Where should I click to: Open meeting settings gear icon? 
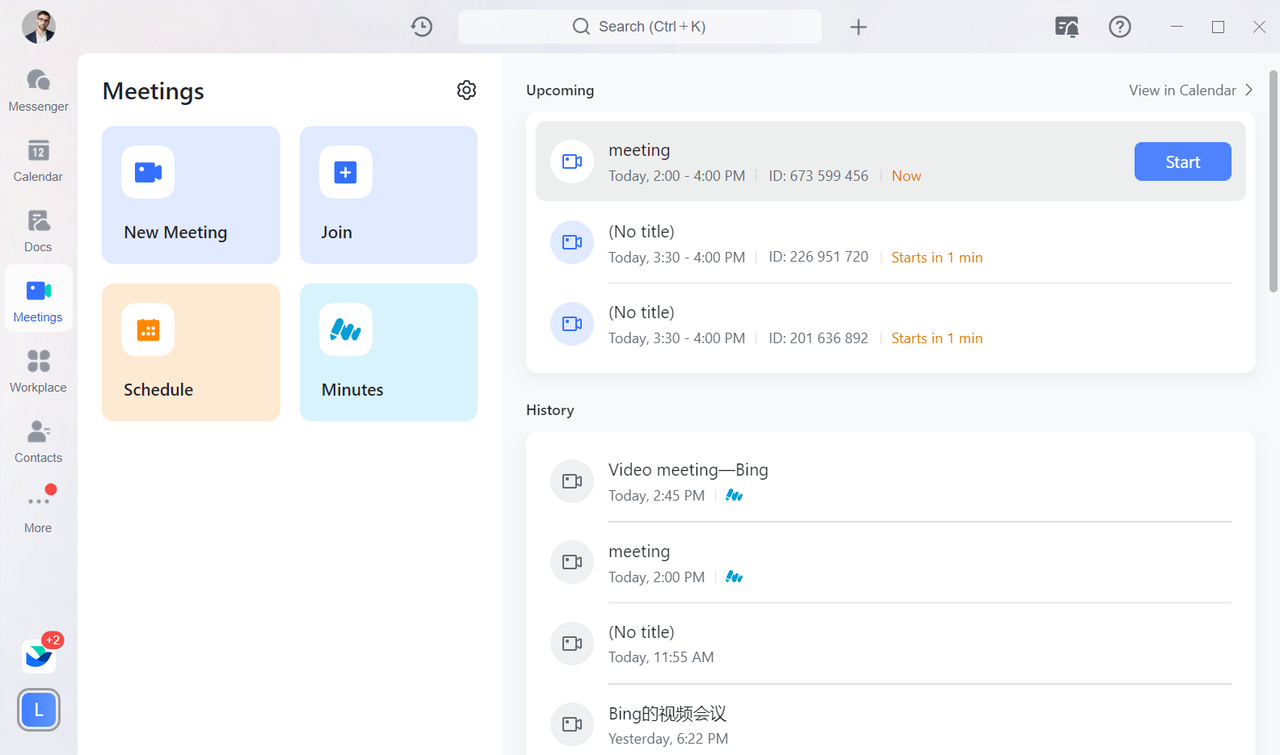[466, 90]
